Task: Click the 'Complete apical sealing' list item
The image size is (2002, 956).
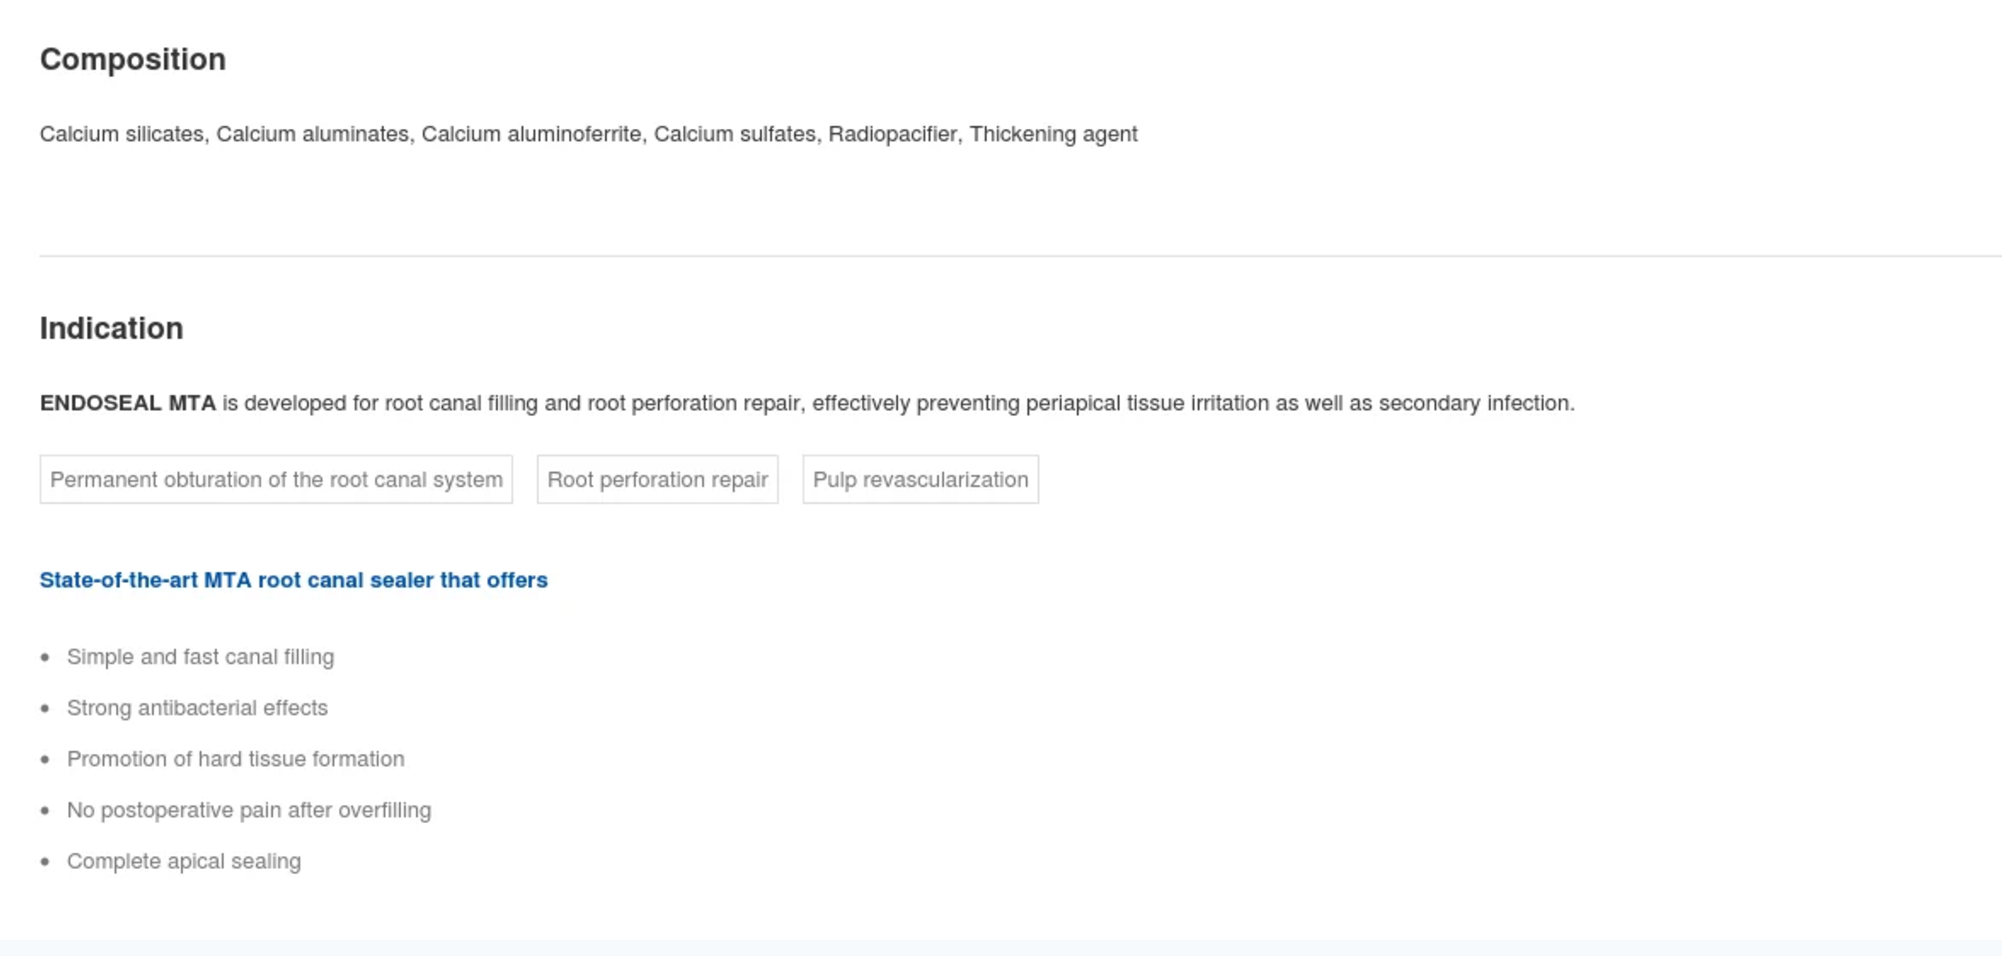Action: click(183, 861)
